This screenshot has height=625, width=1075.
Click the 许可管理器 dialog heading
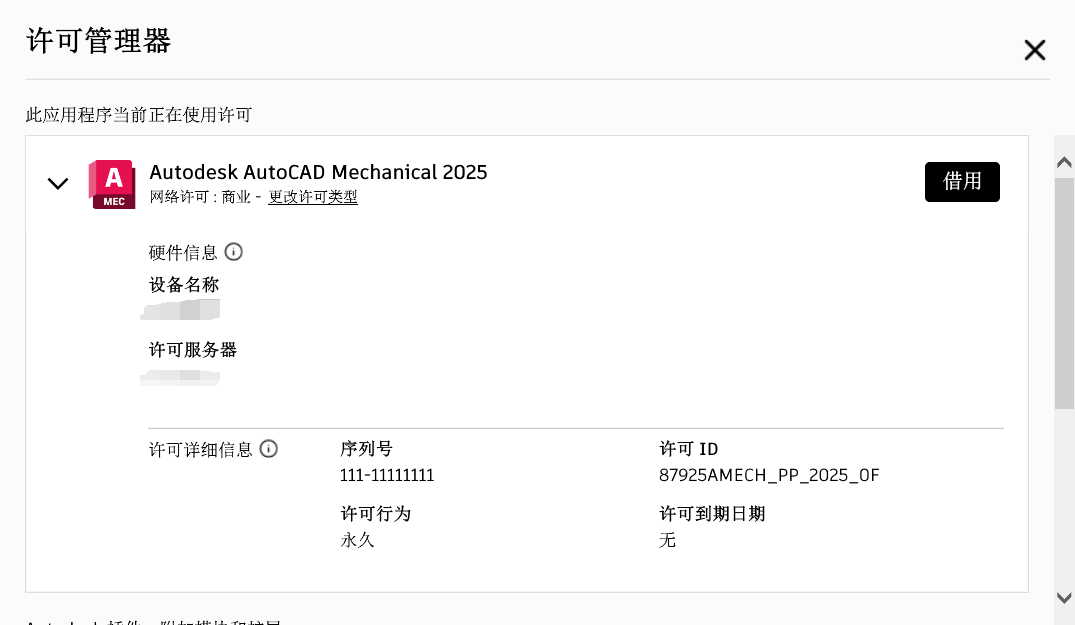pyautogui.click(x=99, y=42)
